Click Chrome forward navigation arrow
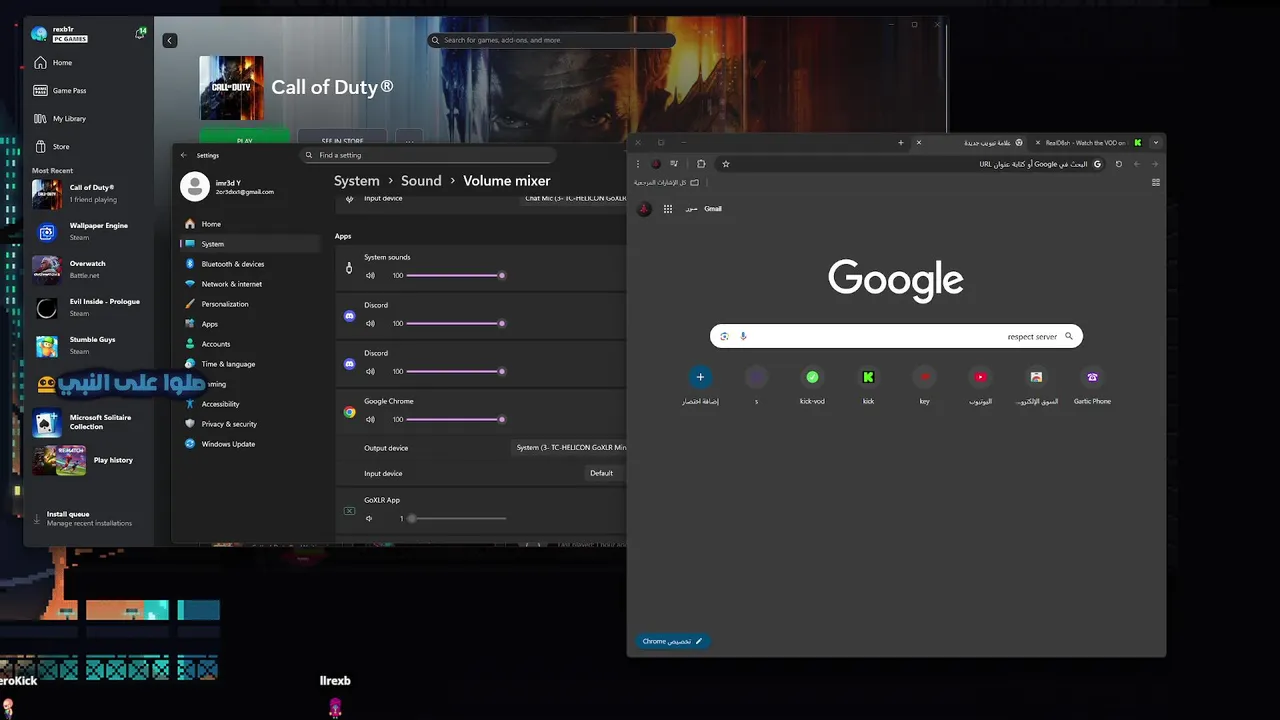Screen dimensions: 1280x720 [1137, 164]
